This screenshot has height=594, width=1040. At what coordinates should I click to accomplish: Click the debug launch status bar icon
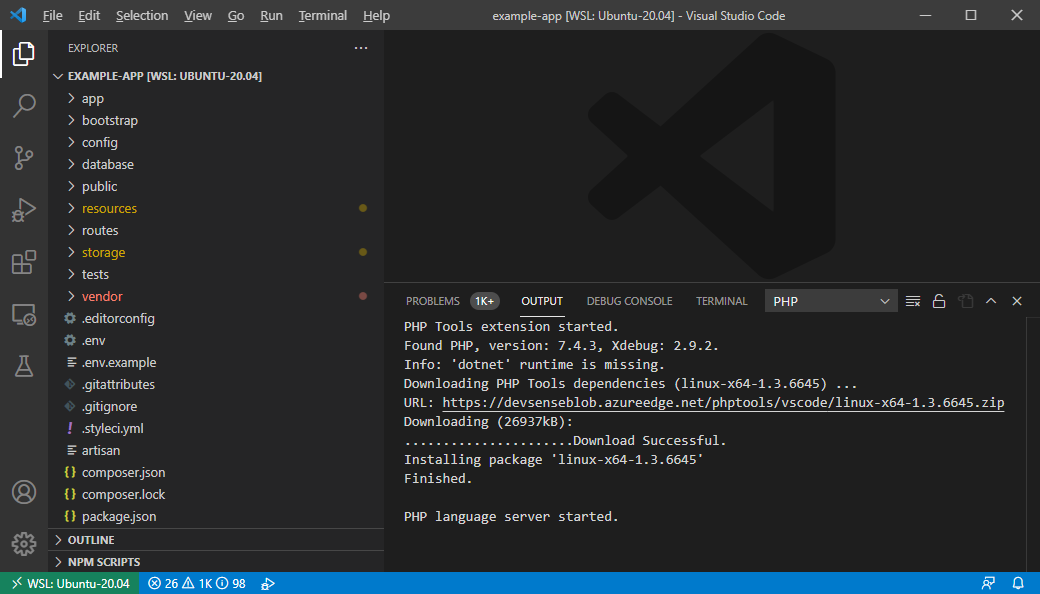click(x=268, y=583)
